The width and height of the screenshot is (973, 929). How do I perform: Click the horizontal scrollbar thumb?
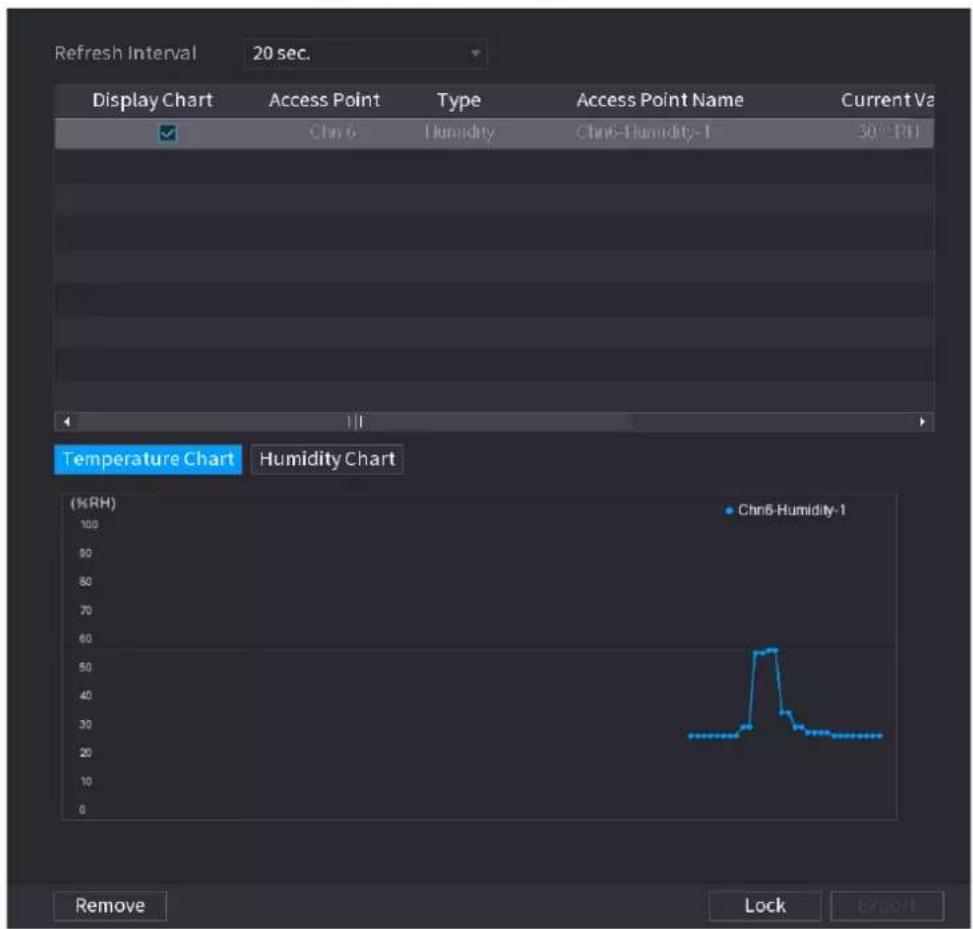tap(356, 422)
